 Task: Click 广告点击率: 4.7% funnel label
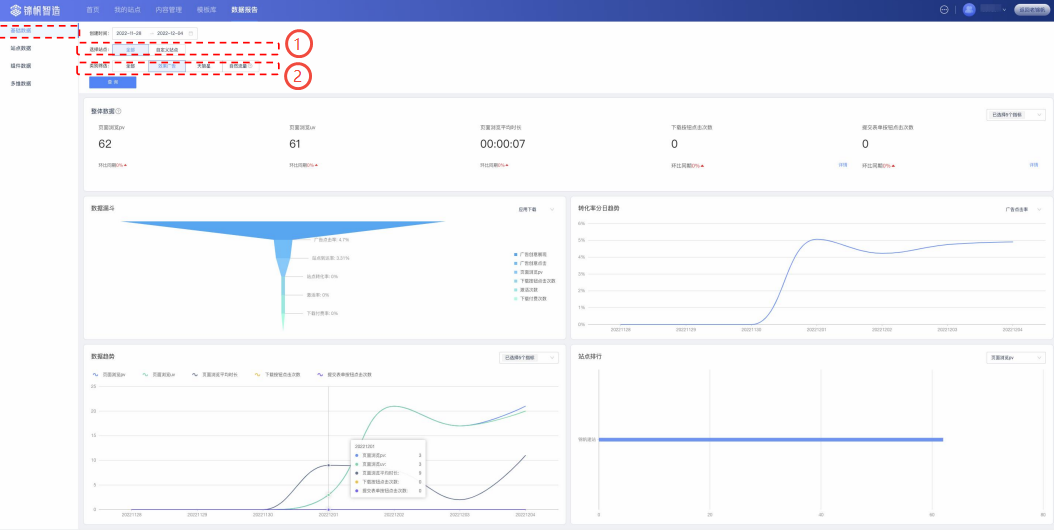coord(331,240)
